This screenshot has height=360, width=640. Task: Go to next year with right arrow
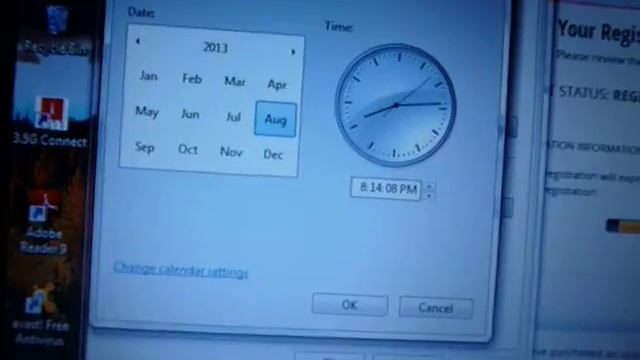point(293,52)
